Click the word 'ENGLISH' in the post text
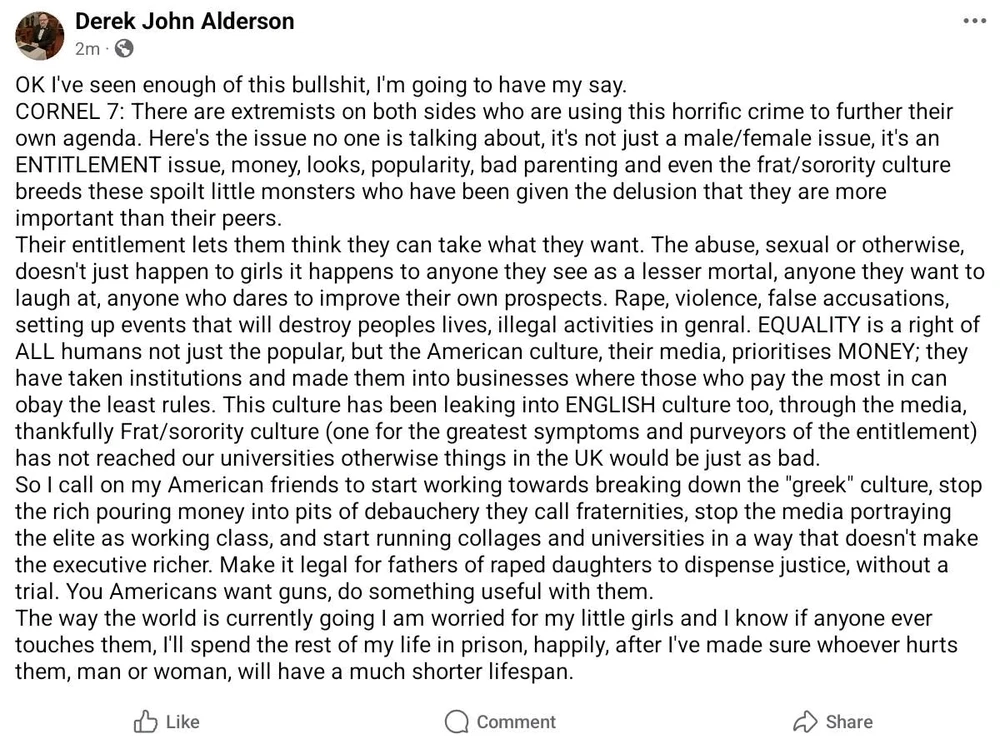 610,406
